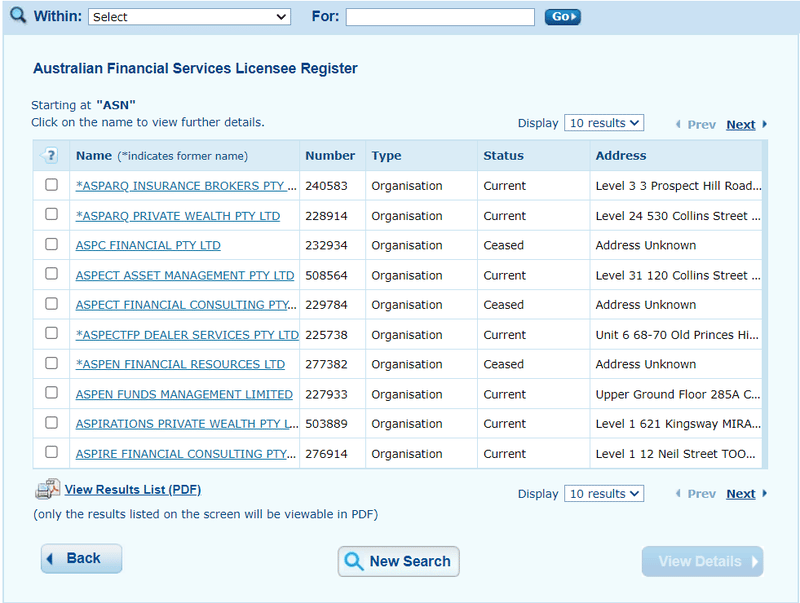Tick checkbox for ASPECT FINANCIAL CONSULTING row

pyautogui.click(x=52, y=304)
